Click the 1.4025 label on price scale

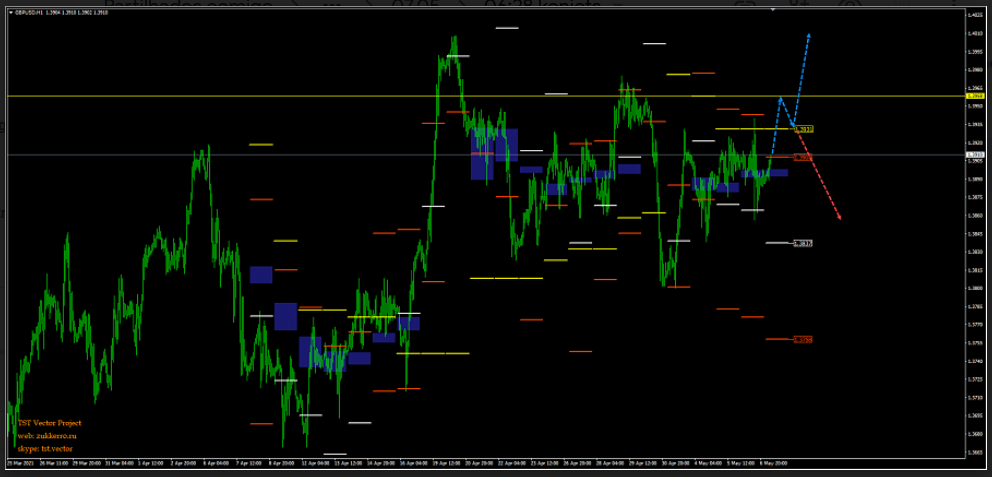[x=975, y=15]
